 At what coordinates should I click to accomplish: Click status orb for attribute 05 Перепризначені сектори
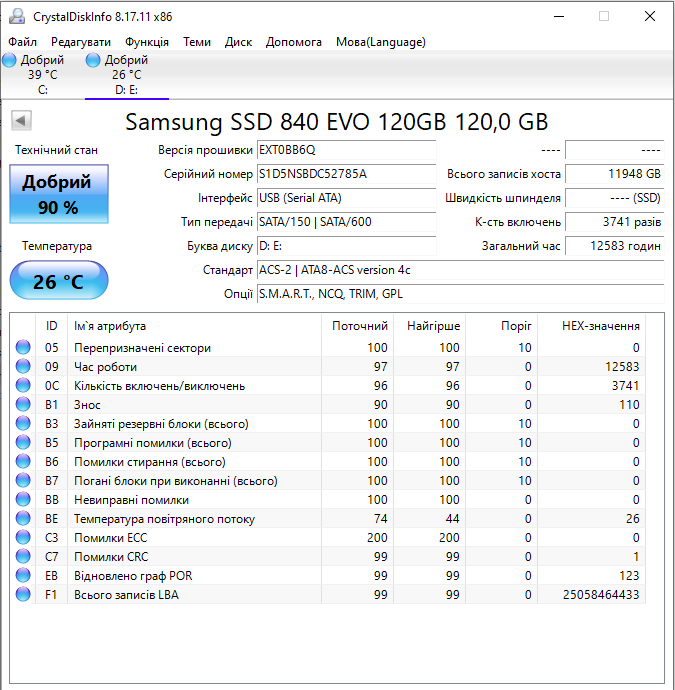tap(23, 347)
